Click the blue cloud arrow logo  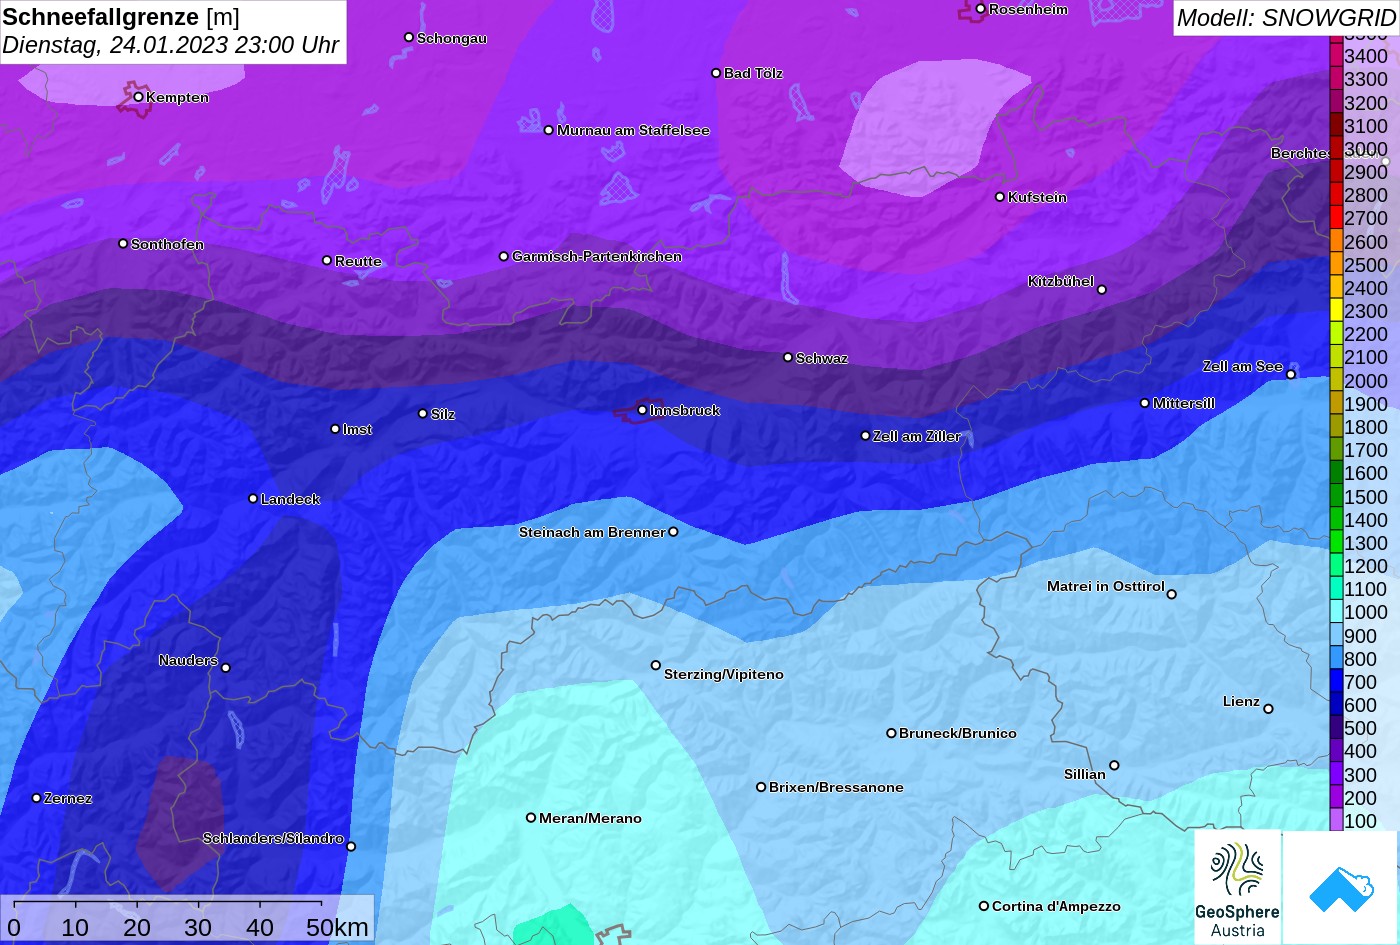[x=1341, y=887]
